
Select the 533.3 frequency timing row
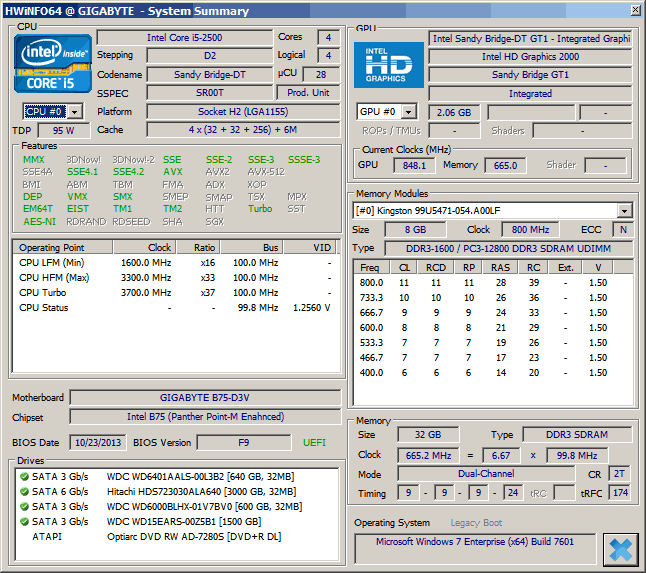click(493, 343)
